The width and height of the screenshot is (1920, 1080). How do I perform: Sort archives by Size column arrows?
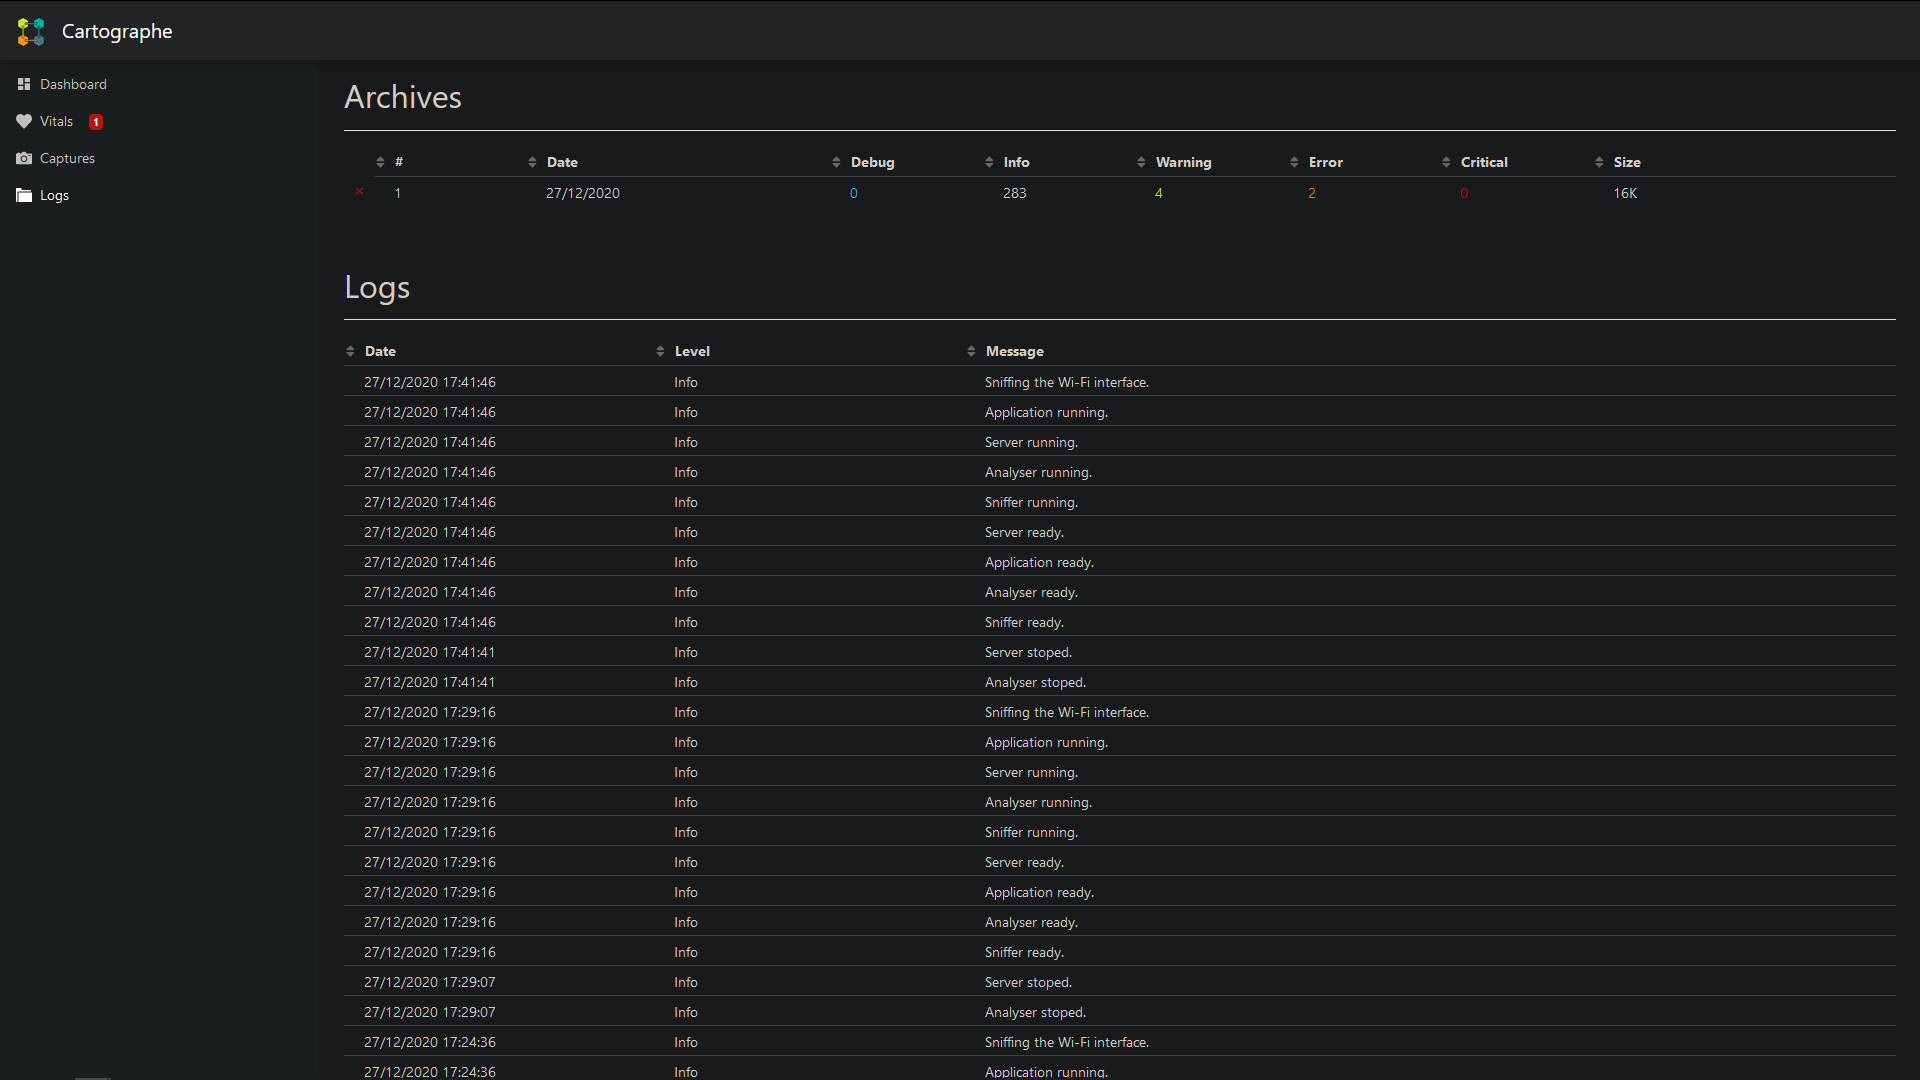click(x=1599, y=162)
